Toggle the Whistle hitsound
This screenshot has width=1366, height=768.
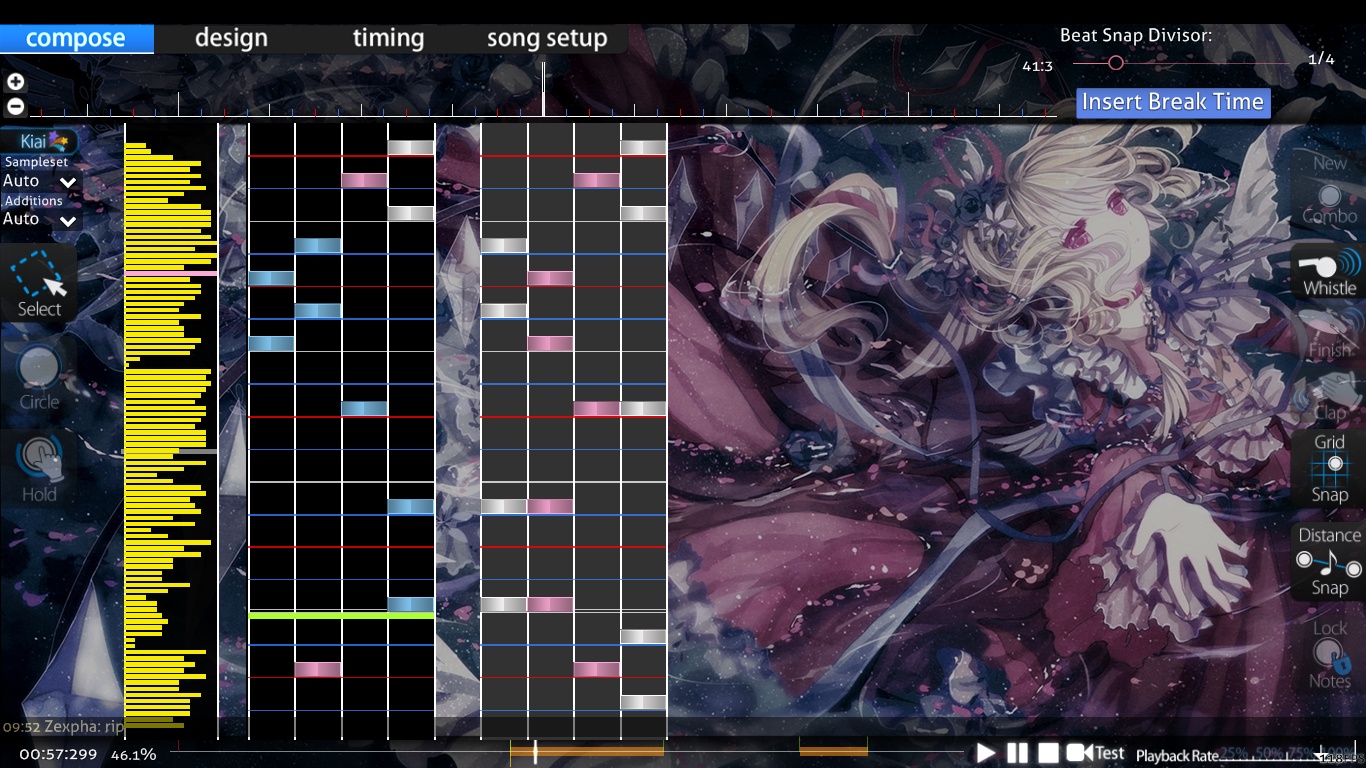(x=1329, y=271)
